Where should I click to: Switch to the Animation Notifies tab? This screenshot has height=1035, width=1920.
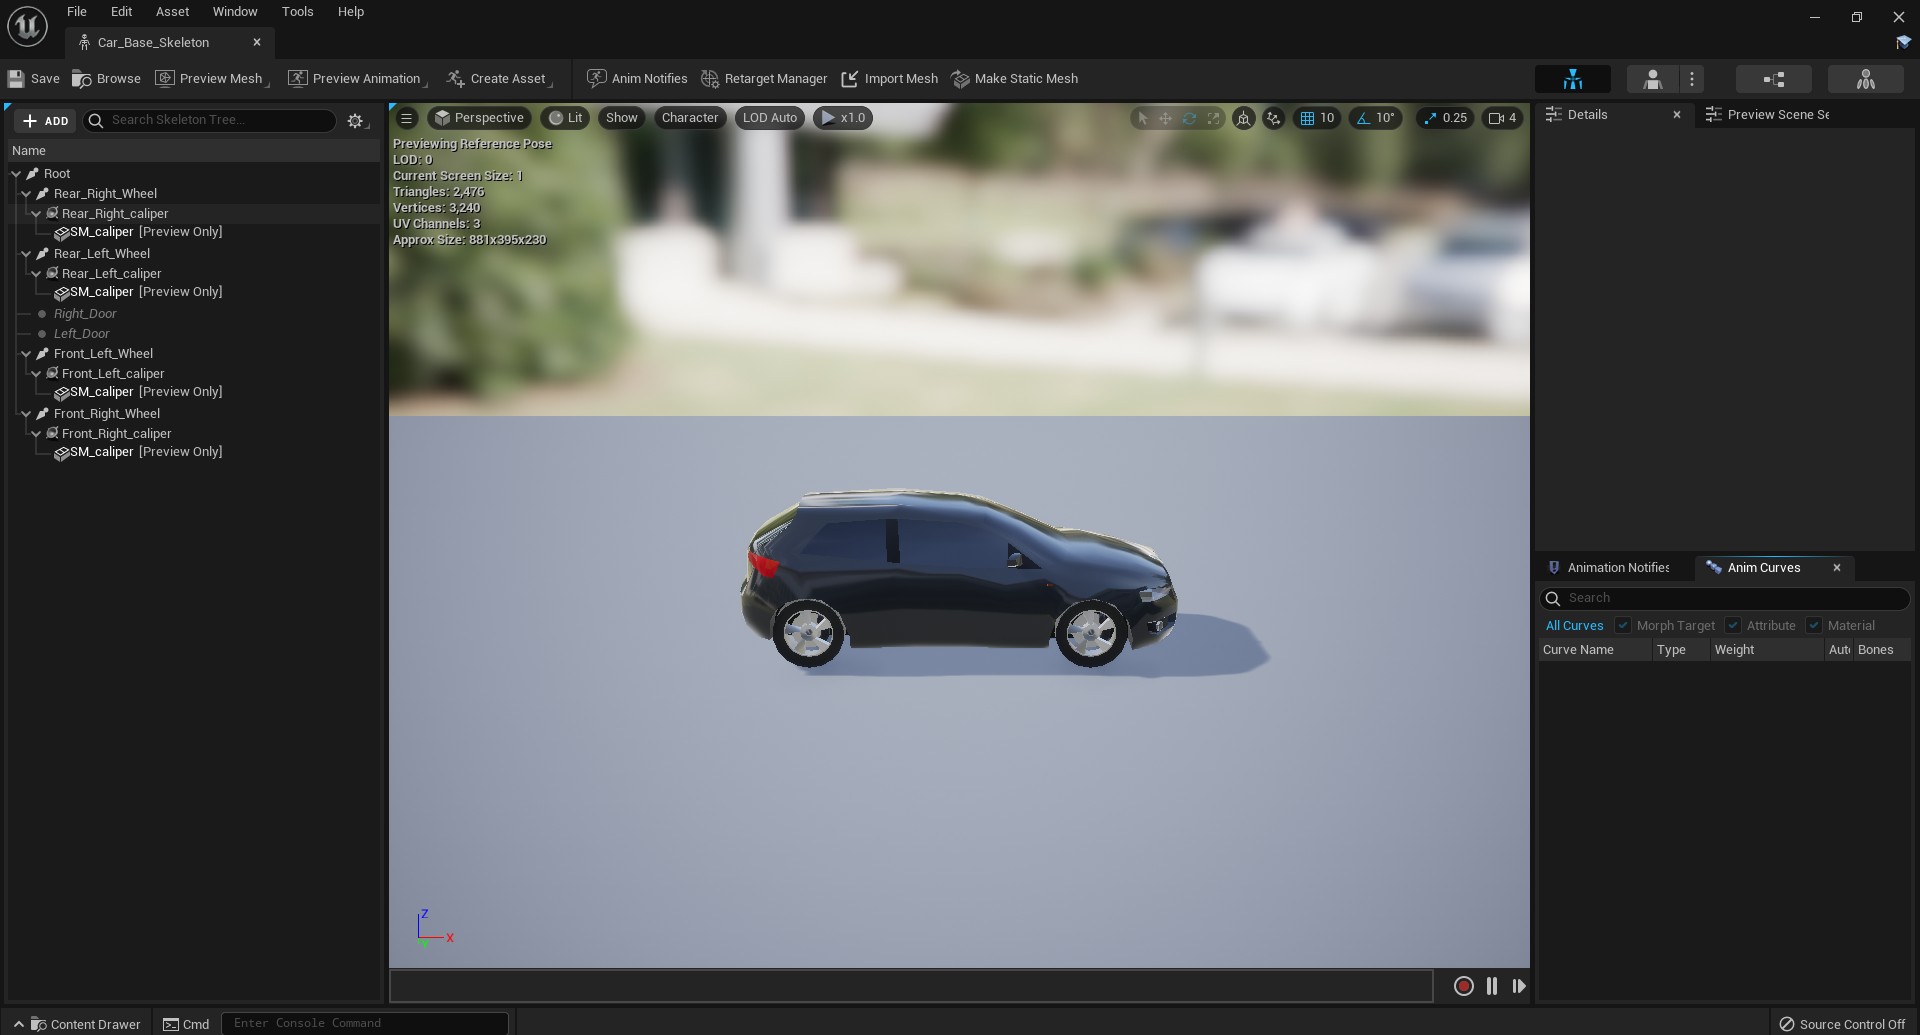click(1618, 567)
